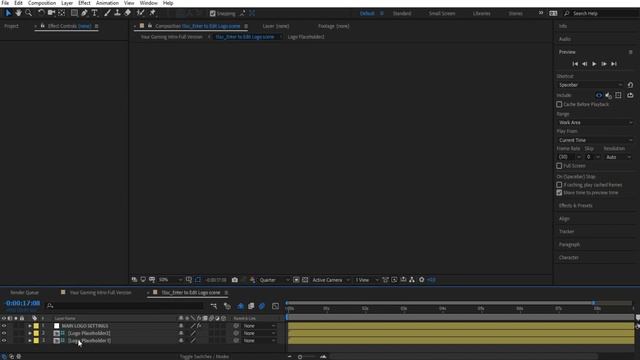The width and height of the screenshot is (640, 360).
Task: Open the viewer Quarter resolution dropdown
Action: click(274, 280)
